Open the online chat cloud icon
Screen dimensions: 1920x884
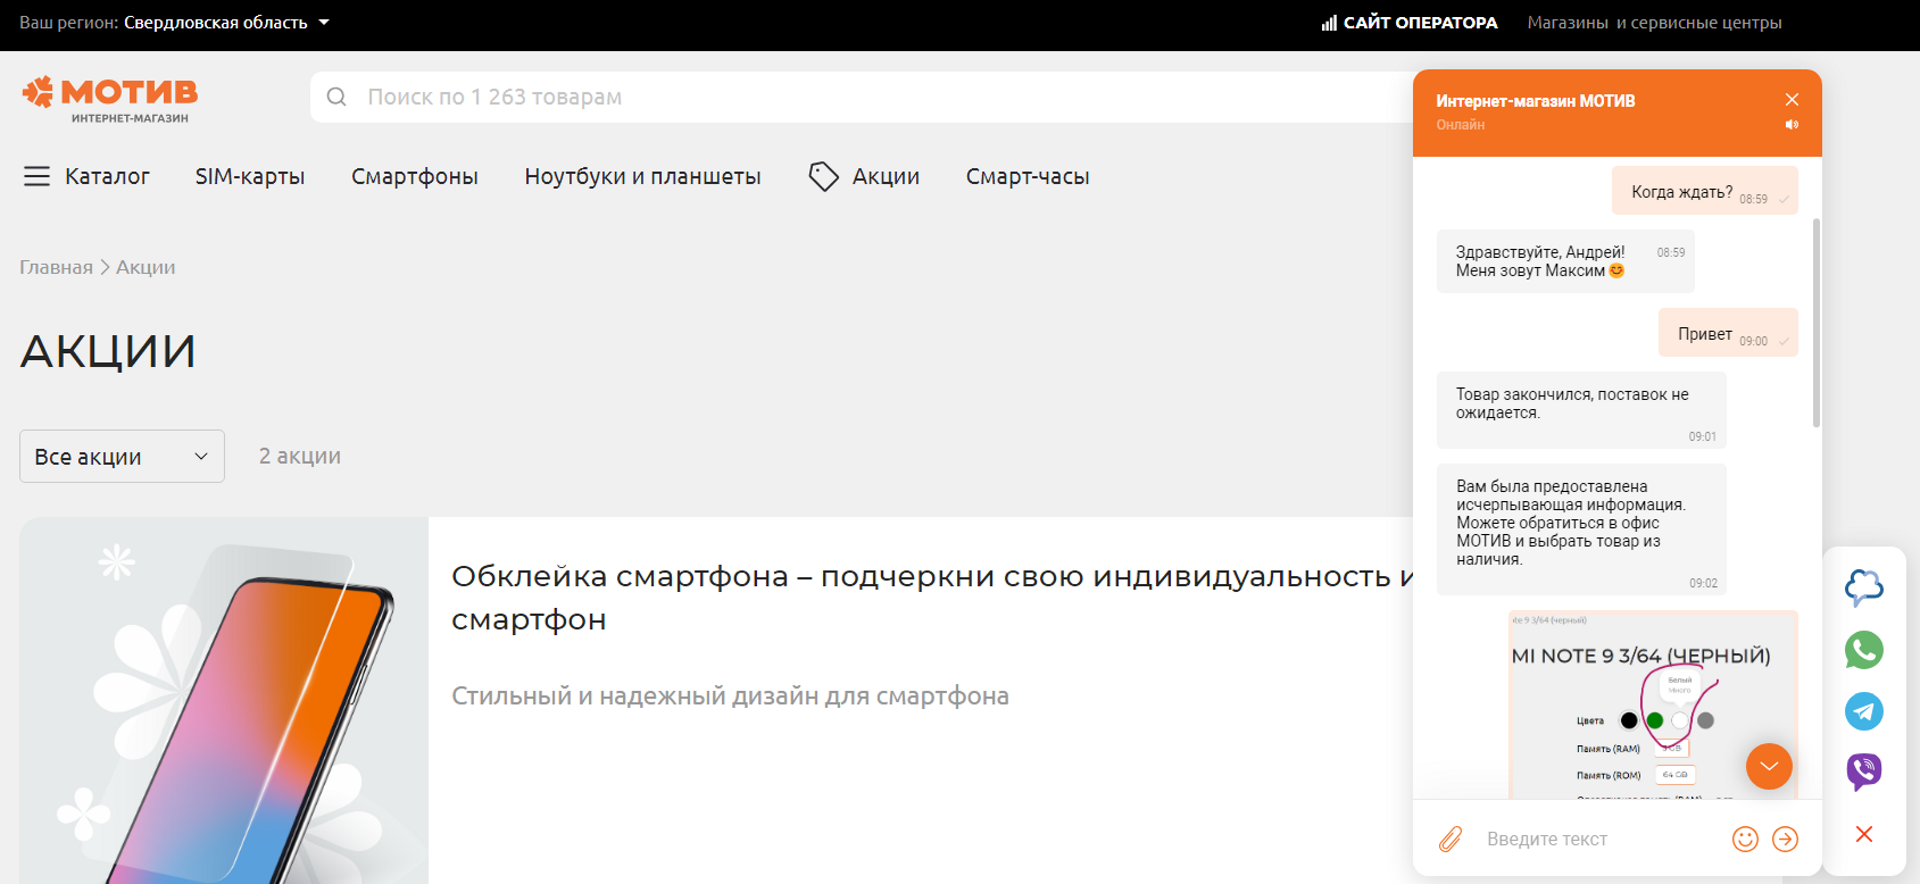coord(1864,588)
